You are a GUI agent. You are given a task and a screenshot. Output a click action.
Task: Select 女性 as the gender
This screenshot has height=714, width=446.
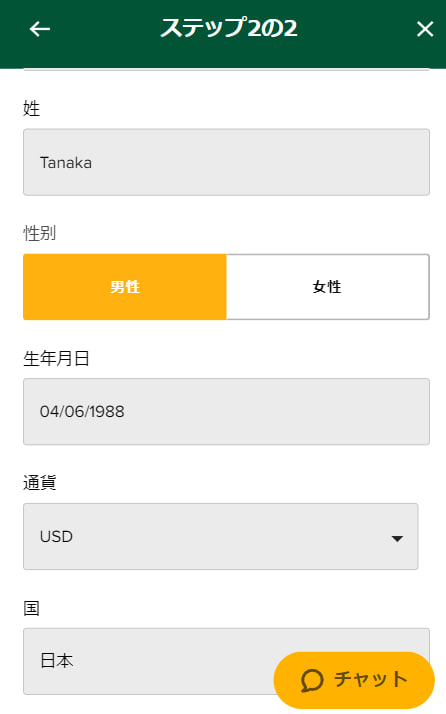tap(328, 287)
